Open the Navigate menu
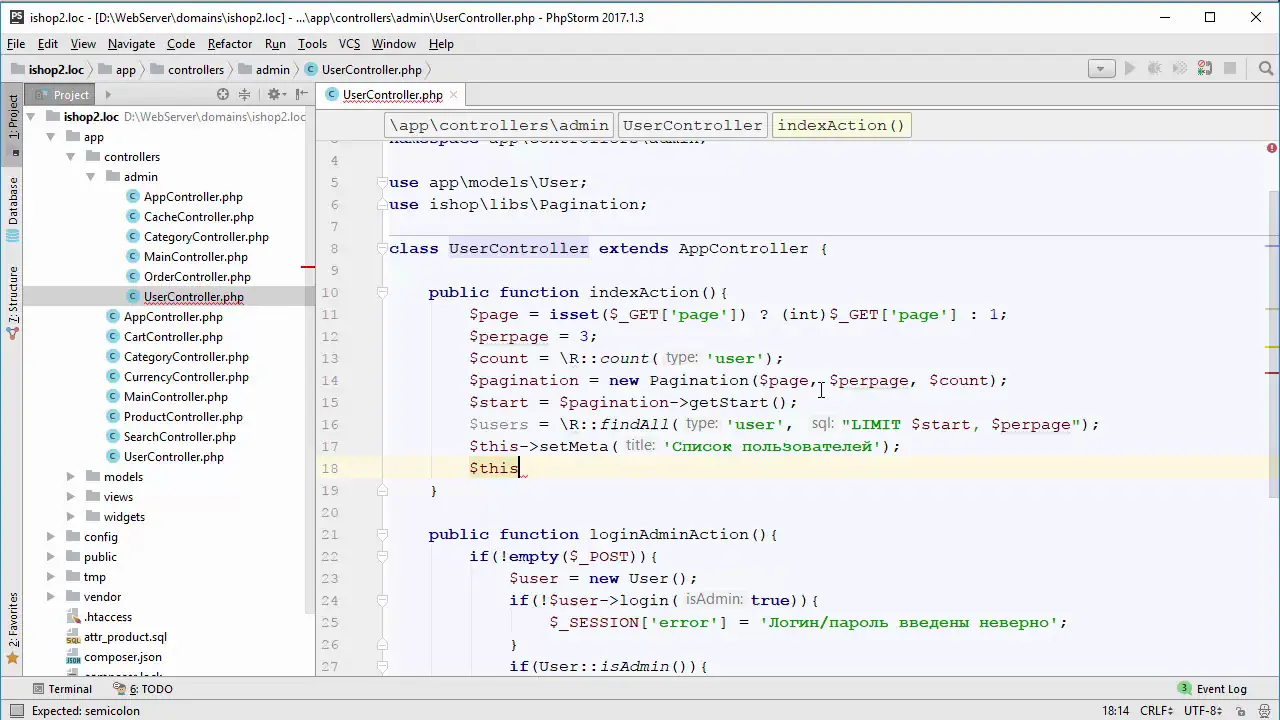This screenshot has width=1280, height=720. 131,44
